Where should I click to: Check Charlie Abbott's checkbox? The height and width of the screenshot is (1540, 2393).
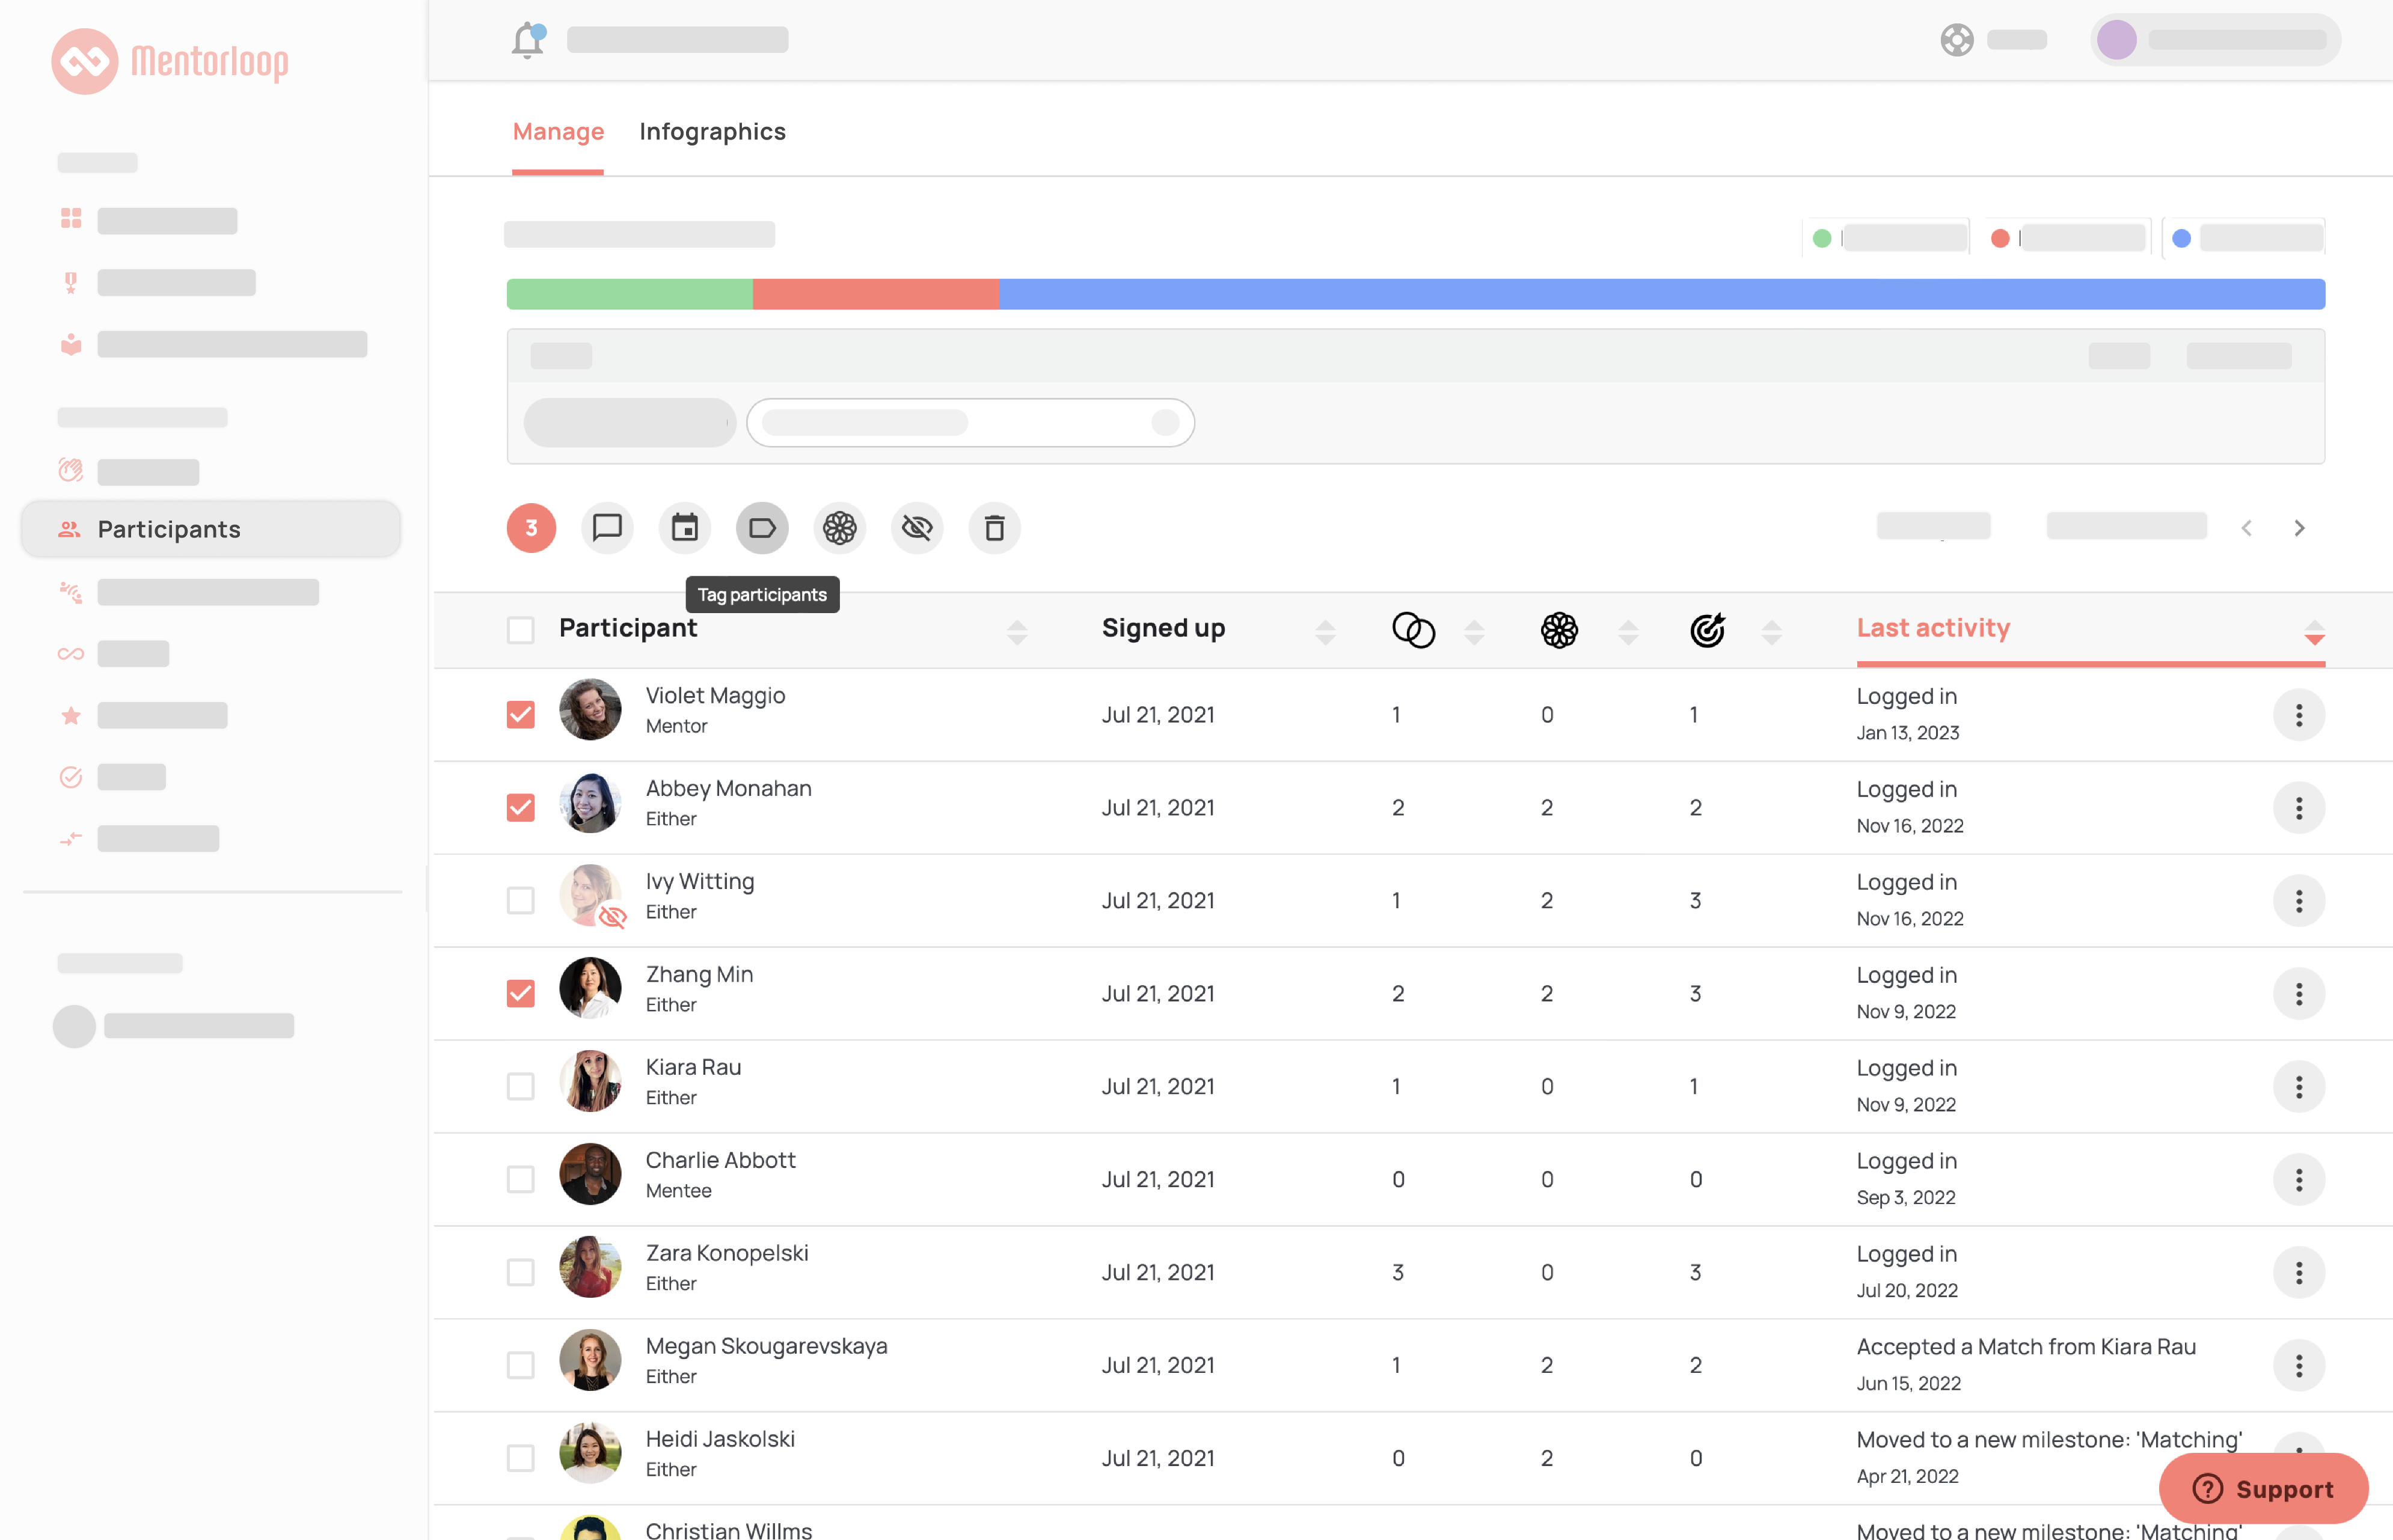[520, 1180]
